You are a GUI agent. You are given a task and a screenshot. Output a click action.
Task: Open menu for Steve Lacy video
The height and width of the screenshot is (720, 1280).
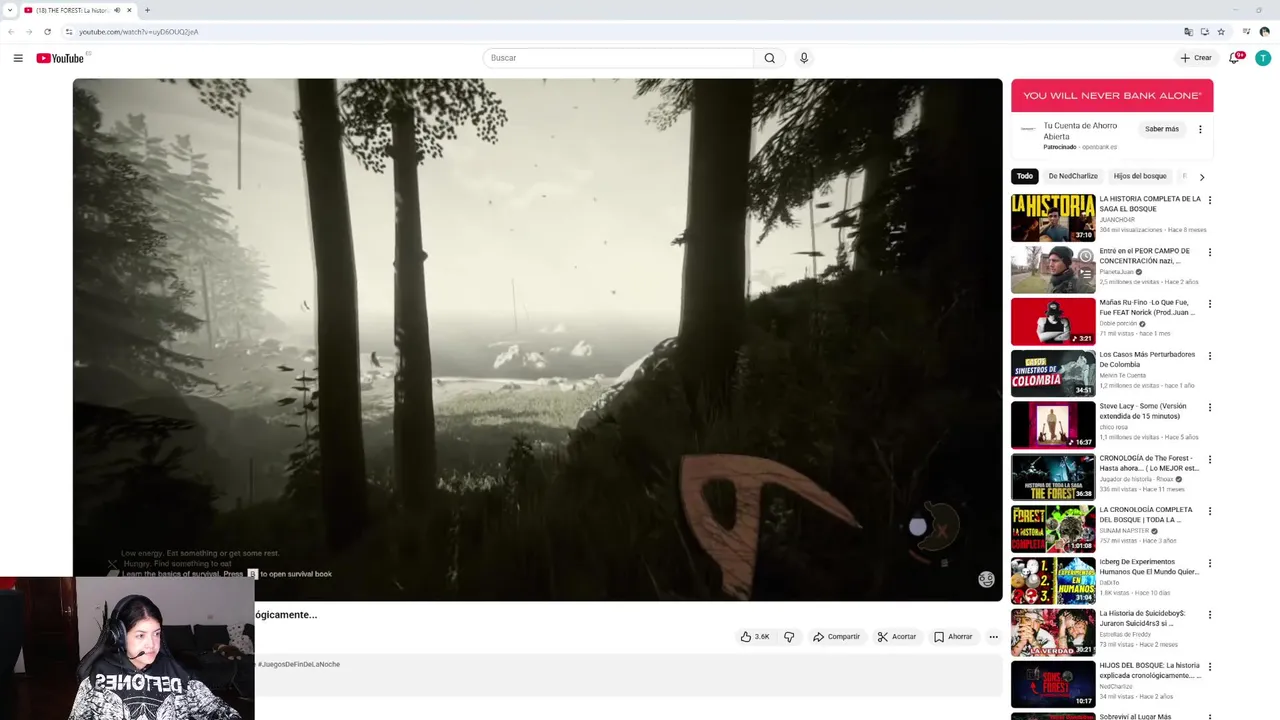pyautogui.click(x=1210, y=408)
